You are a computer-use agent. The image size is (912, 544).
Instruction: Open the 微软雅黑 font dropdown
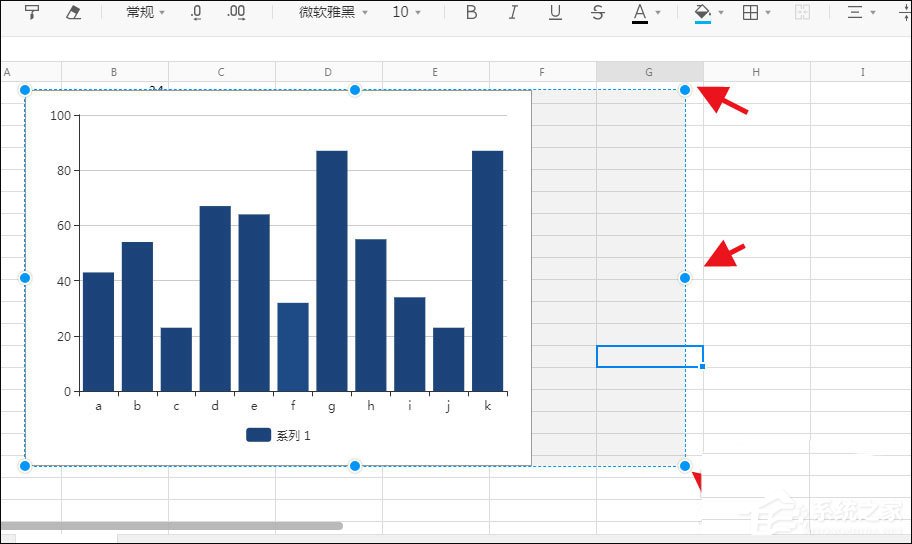(333, 12)
